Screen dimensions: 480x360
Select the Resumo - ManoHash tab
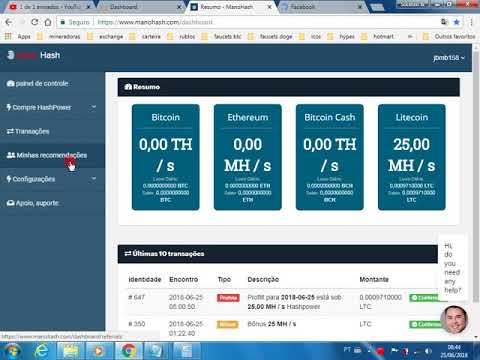click(x=230, y=7)
